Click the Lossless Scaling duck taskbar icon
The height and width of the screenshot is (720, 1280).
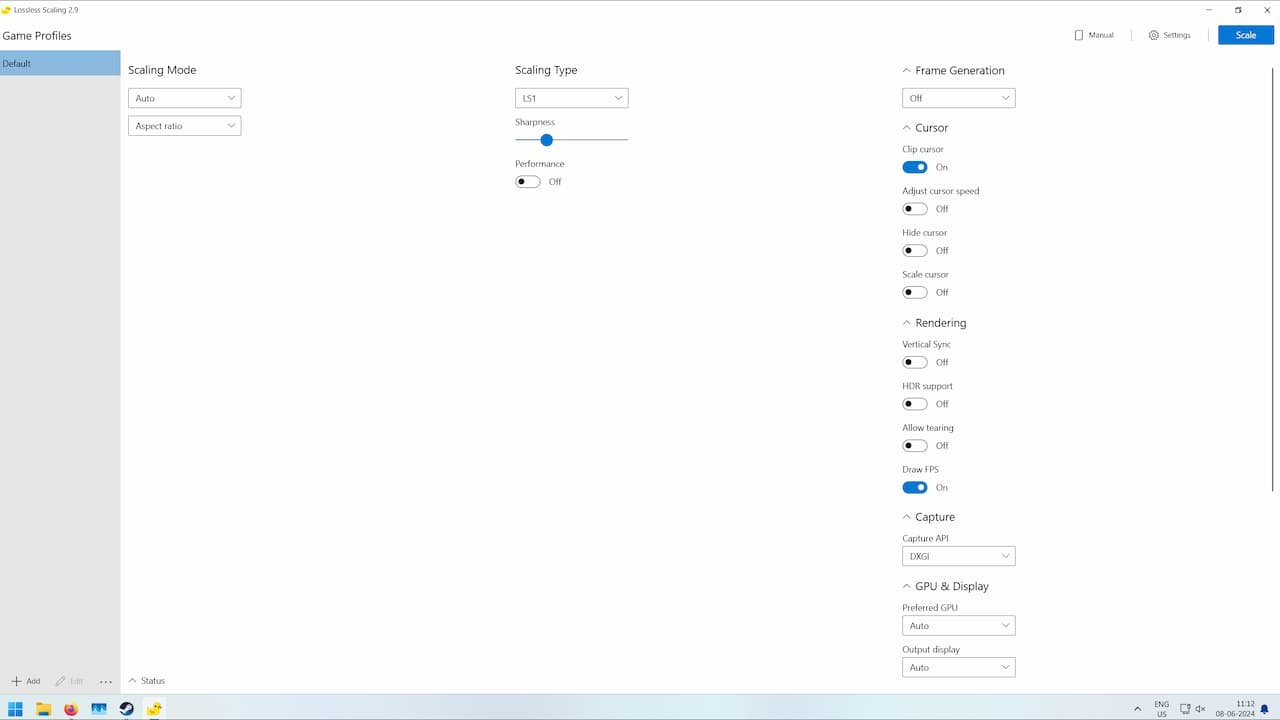point(154,709)
